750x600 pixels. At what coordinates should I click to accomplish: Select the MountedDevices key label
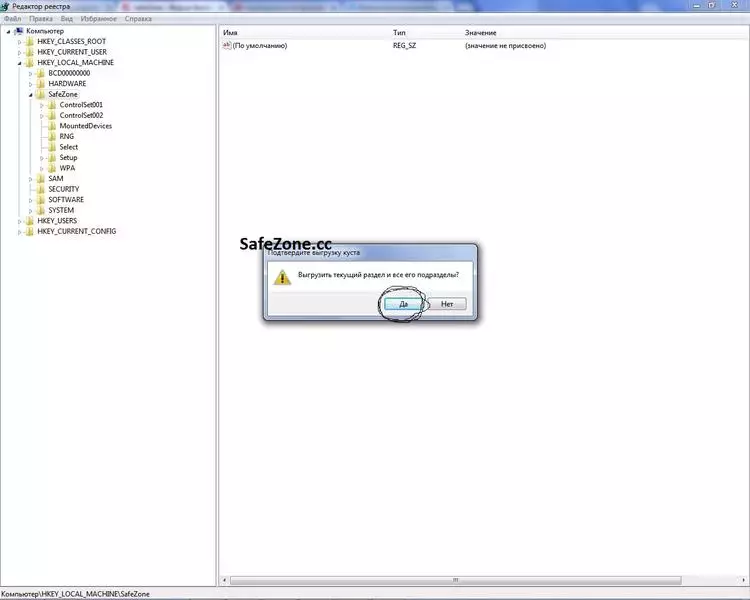click(x=86, y=126)
